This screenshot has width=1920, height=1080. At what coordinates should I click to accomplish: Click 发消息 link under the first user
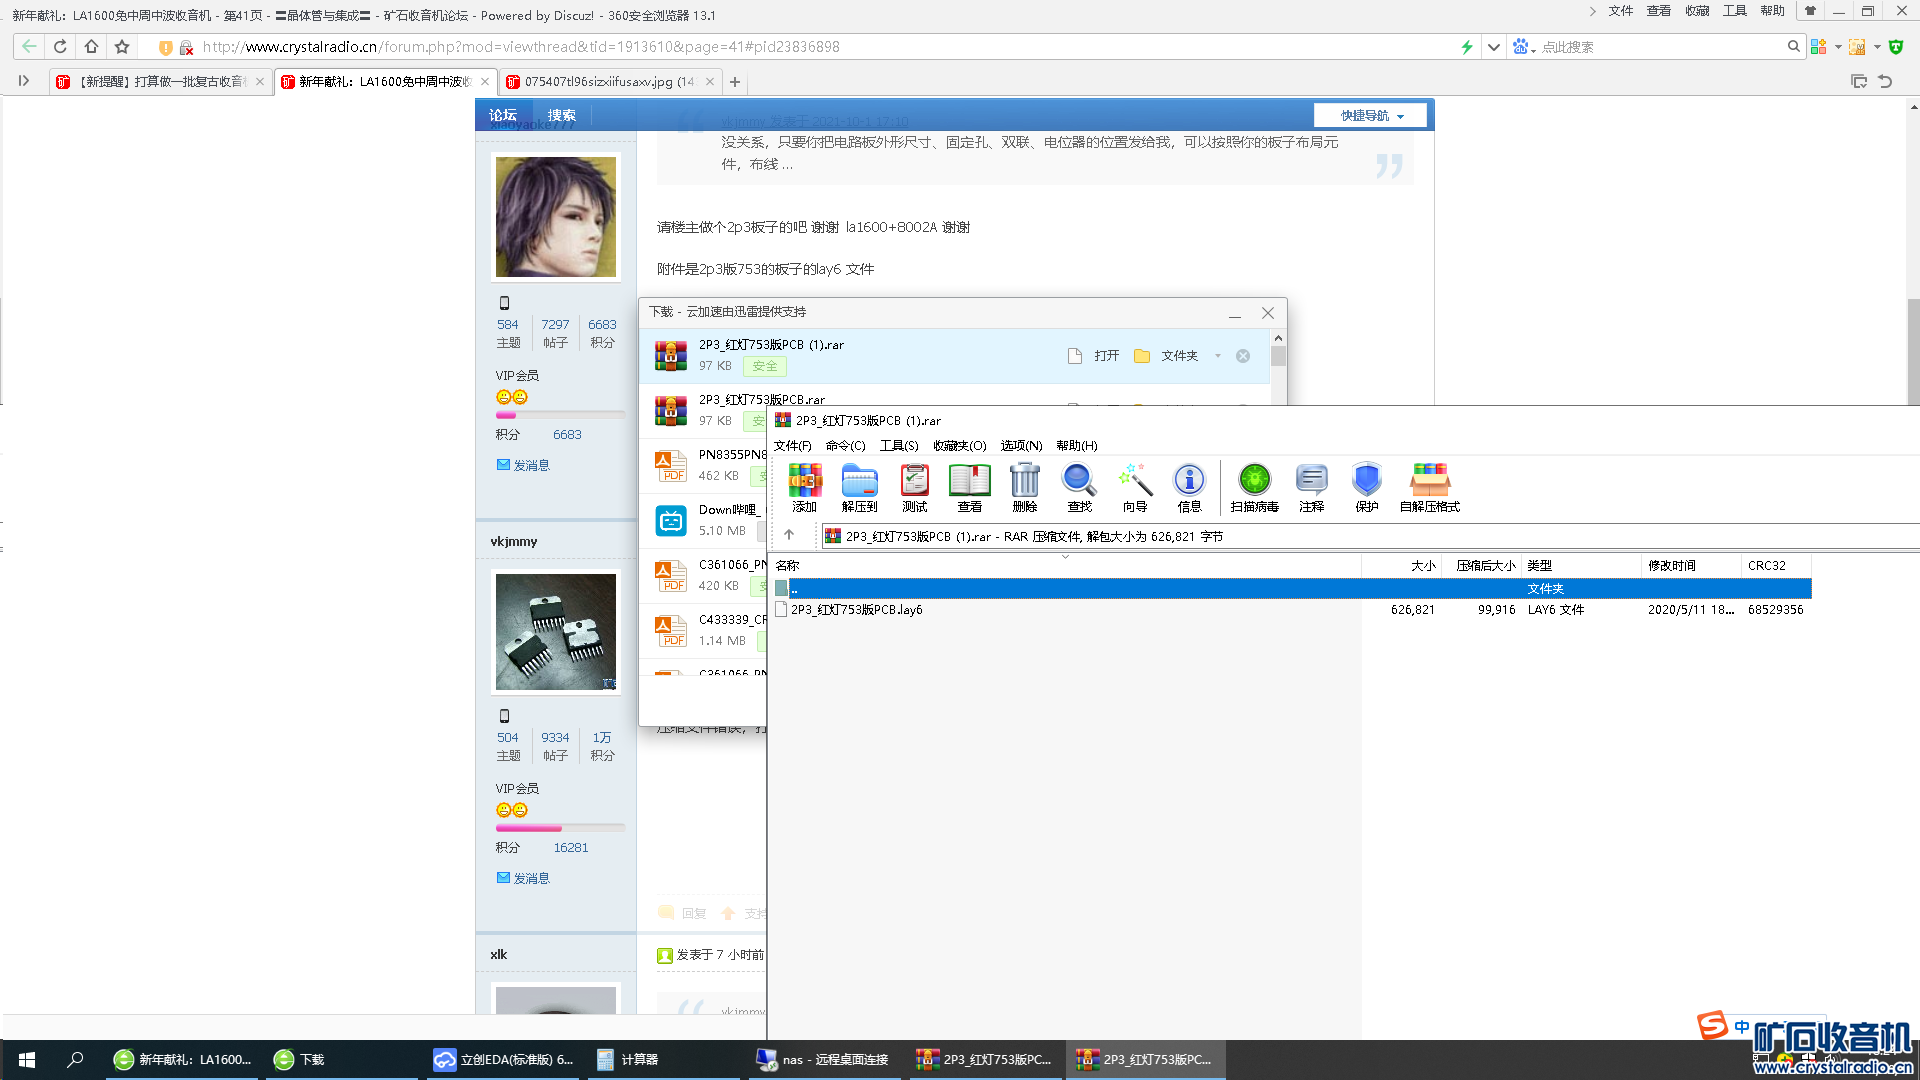(x=531, y=465)
